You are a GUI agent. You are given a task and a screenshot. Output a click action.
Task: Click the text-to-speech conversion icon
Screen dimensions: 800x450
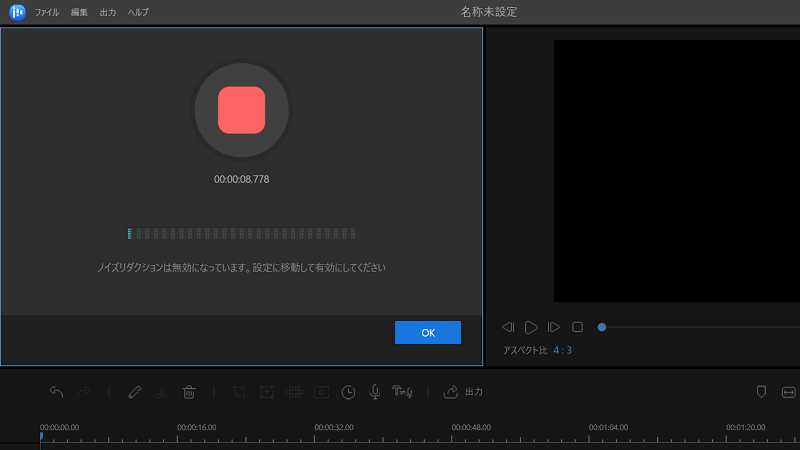[403, 392]
